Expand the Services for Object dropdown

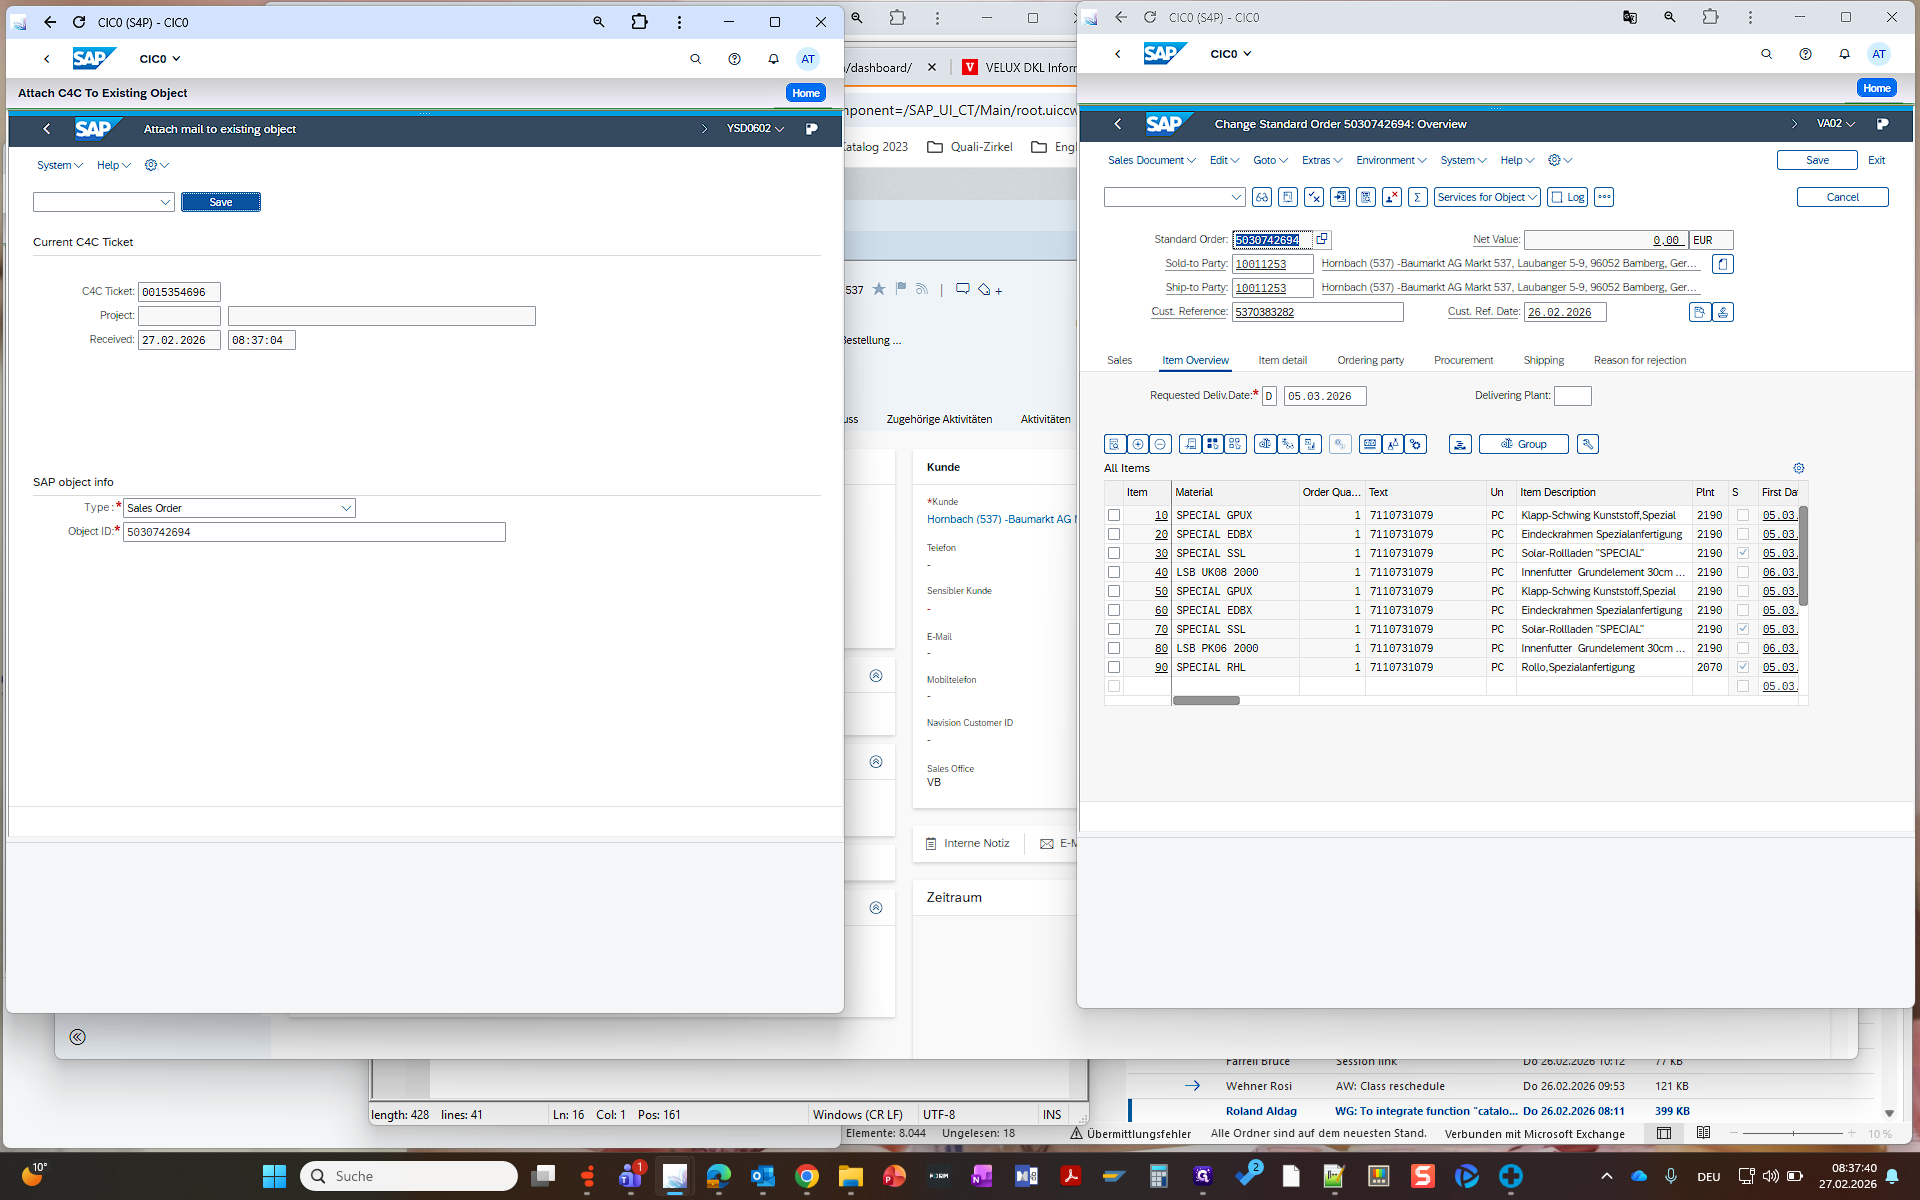pos(1487,197)
